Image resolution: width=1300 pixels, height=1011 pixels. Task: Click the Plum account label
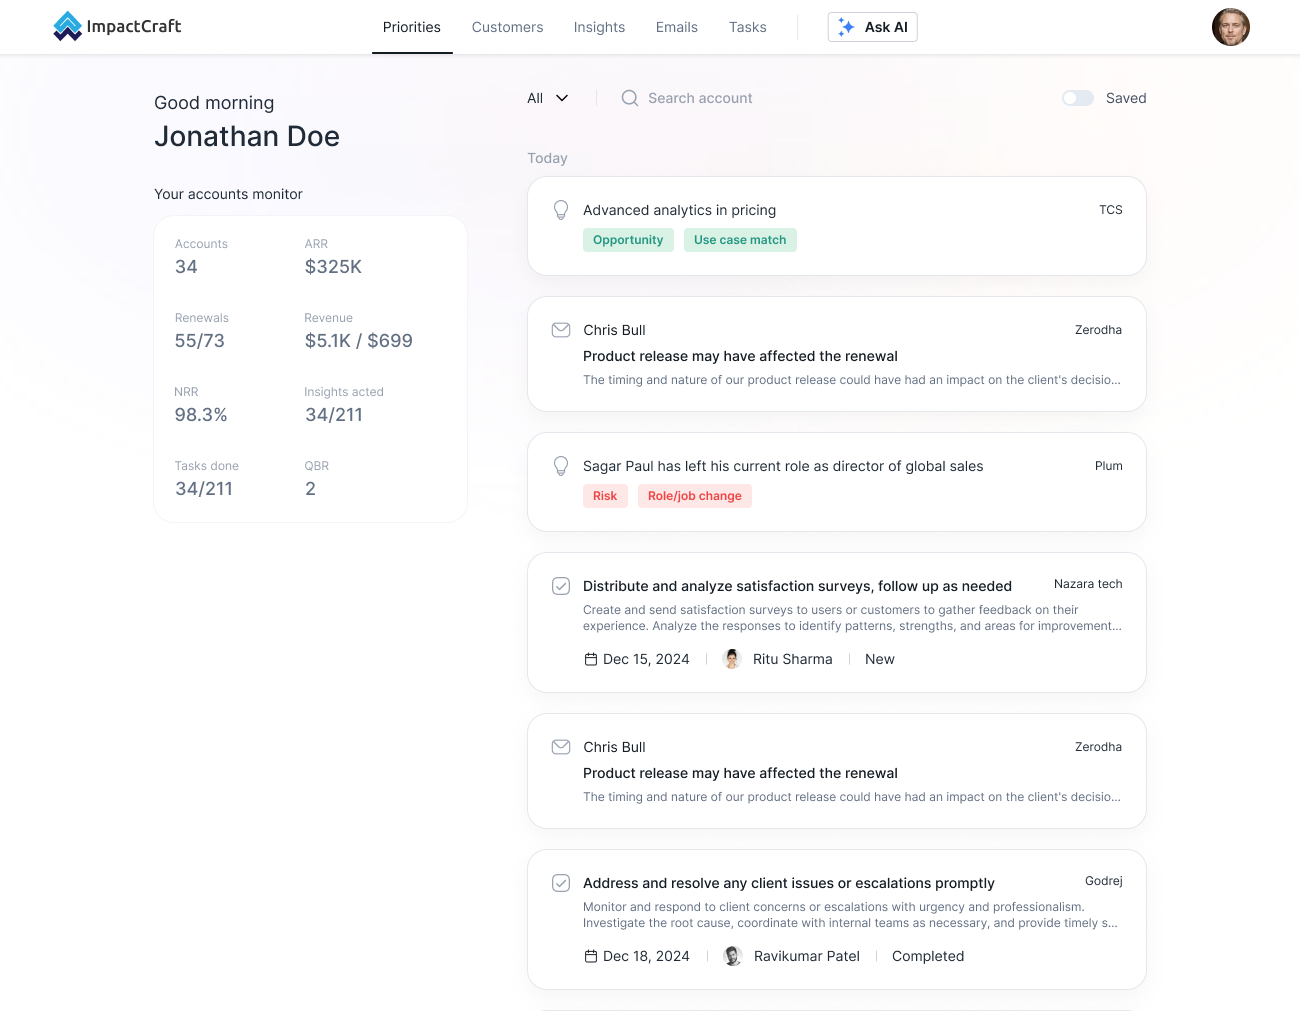(x=1109, y=466)
